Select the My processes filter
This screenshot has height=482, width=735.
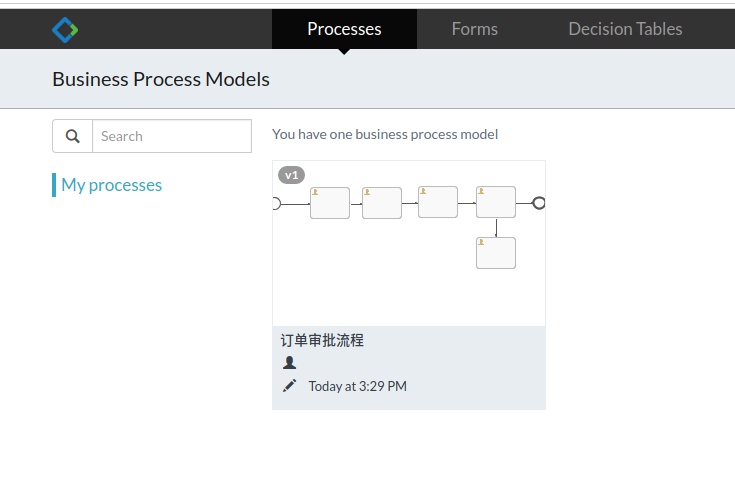click(x=111, y=185)
